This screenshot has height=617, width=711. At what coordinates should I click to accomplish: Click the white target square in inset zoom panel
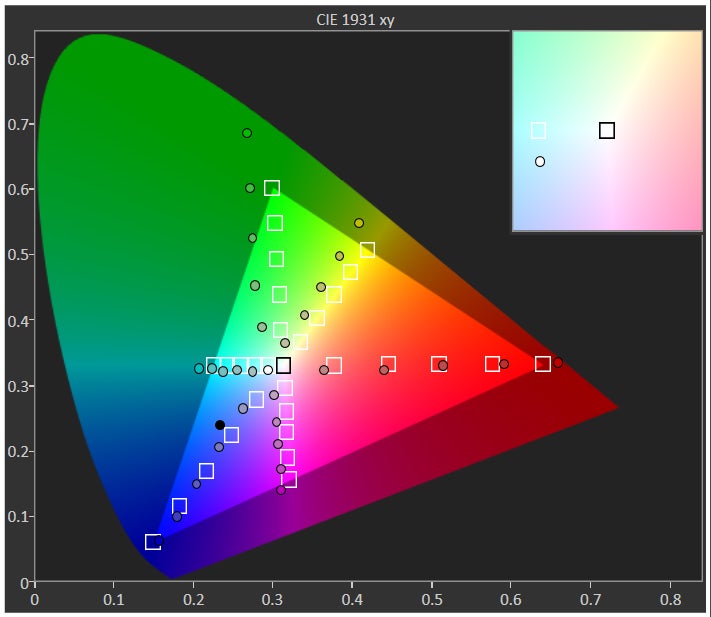538,131
